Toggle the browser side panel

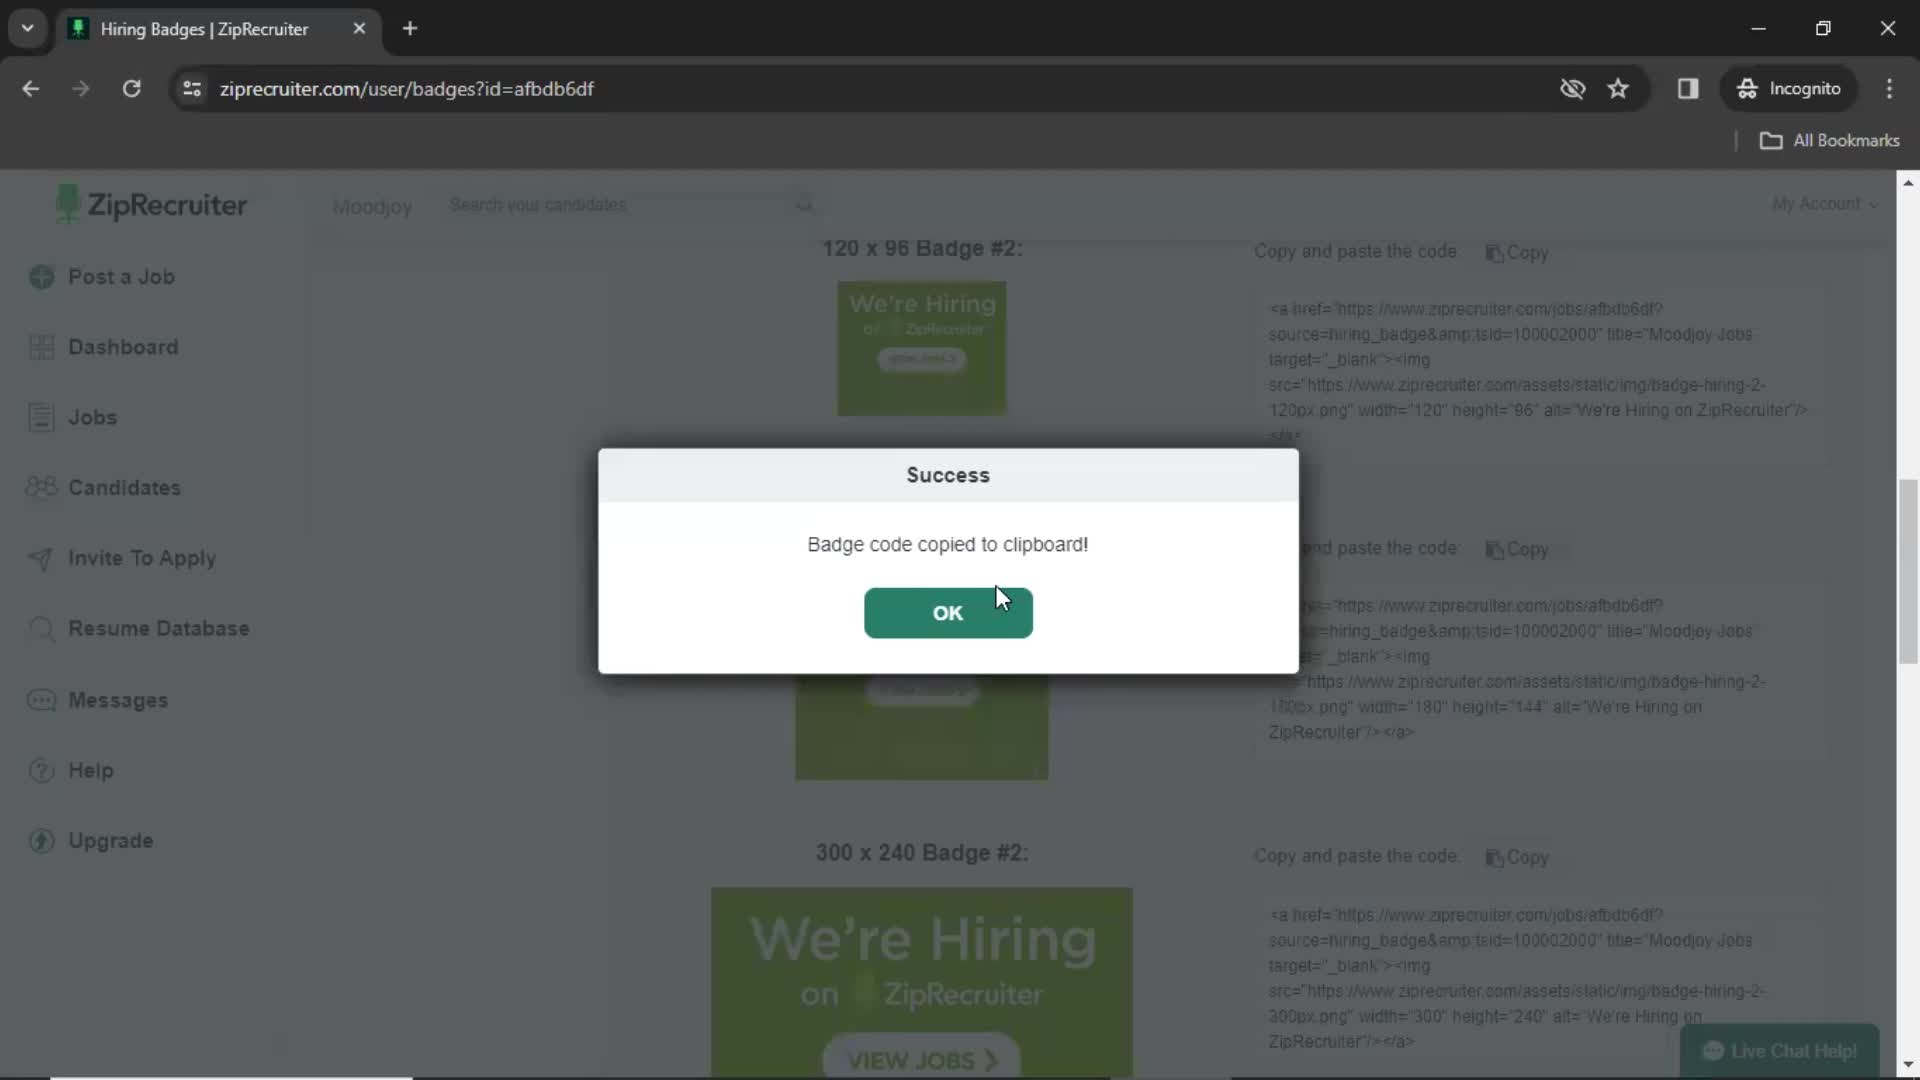[x=1688, y=89]
